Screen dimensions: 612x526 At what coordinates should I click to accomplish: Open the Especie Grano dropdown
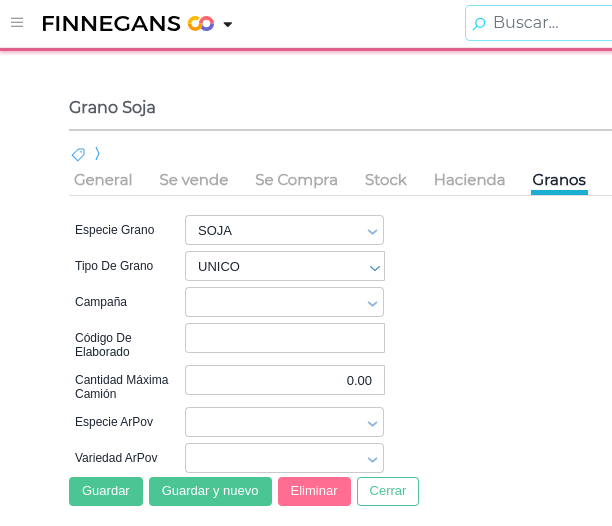click(x=284, y=230)
